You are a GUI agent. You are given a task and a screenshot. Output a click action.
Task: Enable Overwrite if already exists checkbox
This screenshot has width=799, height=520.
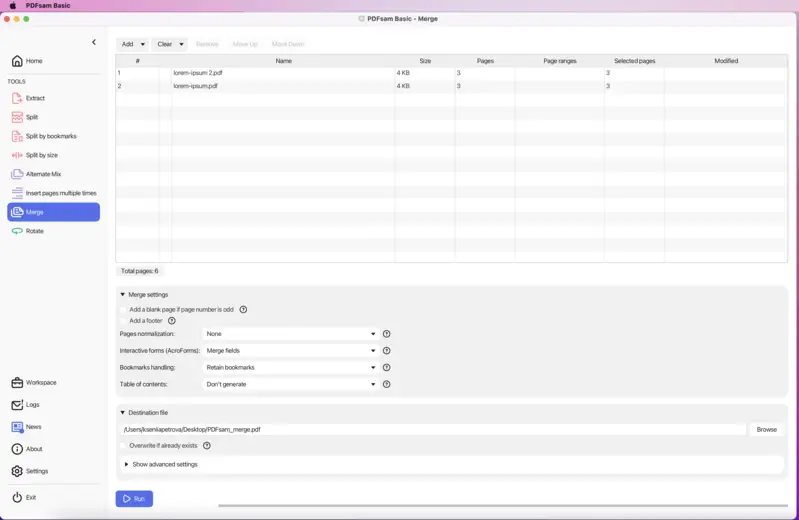123,446
